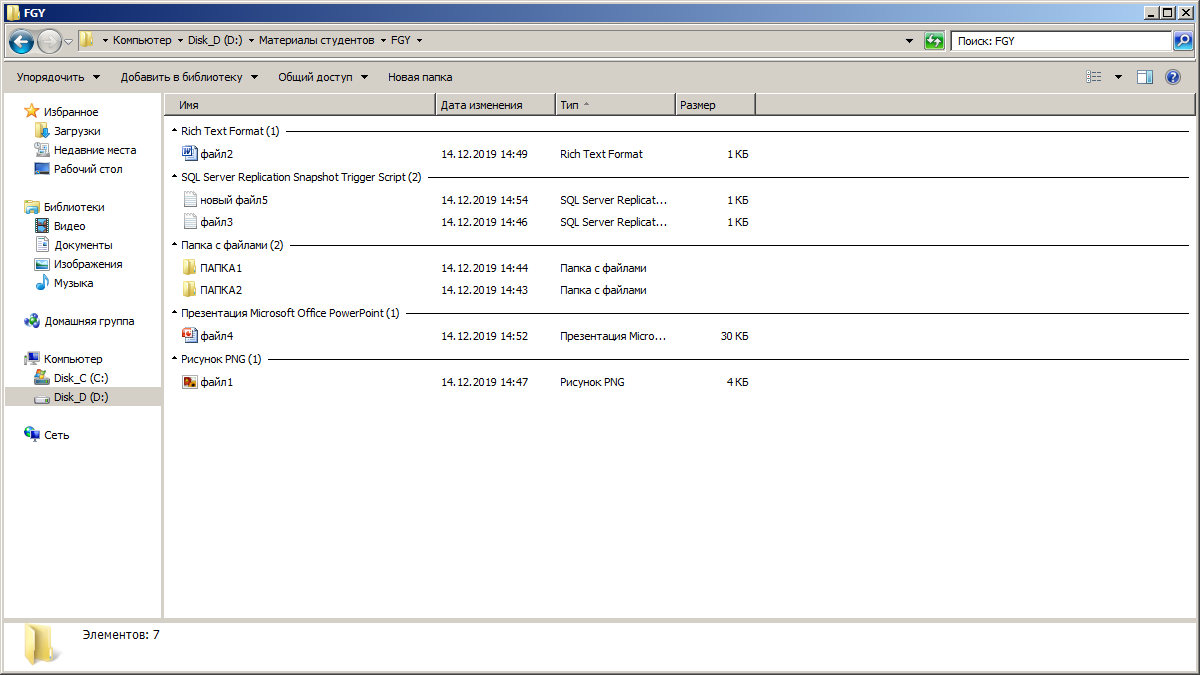The height and width of the screenshot is (675, 1200).
Task: Open Загрузки in the sidebar
Action: 77,131
